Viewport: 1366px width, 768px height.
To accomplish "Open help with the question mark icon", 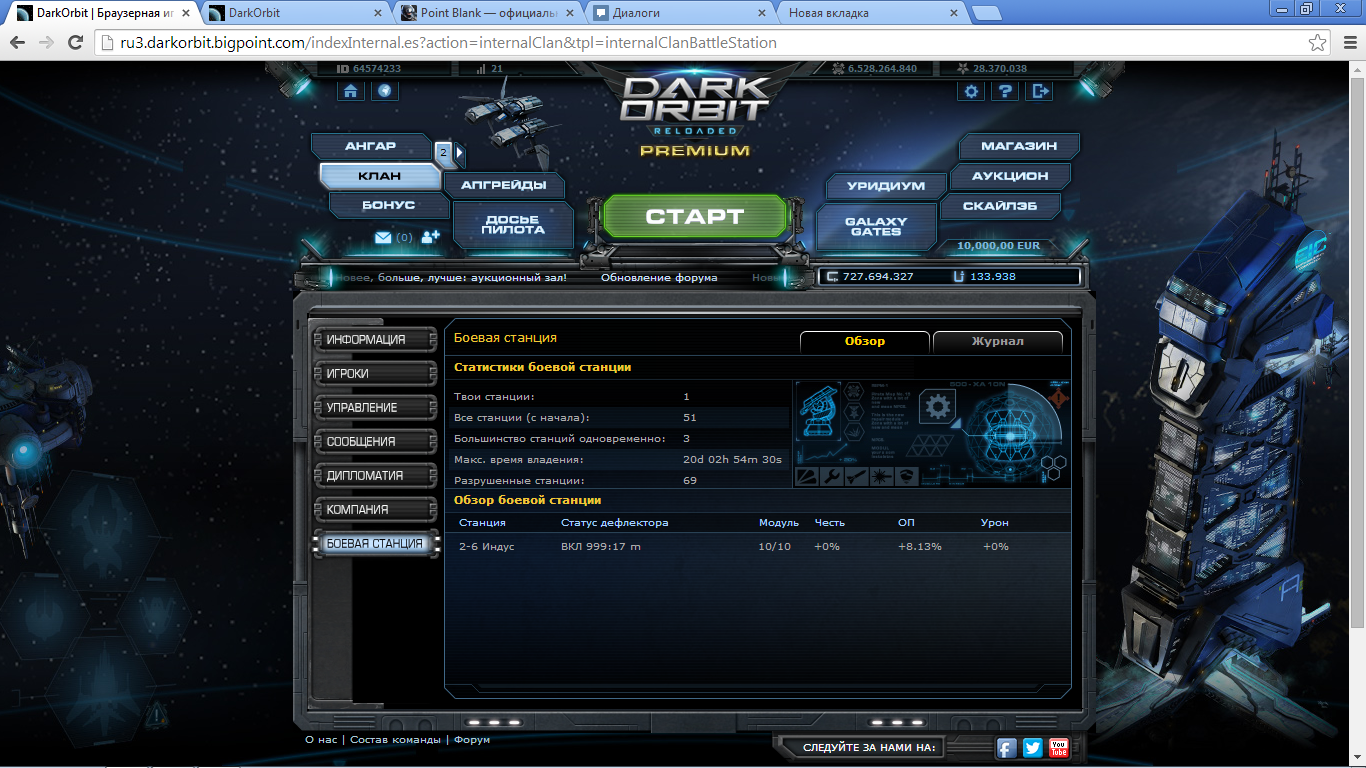I will click(x=1005, y=91).
